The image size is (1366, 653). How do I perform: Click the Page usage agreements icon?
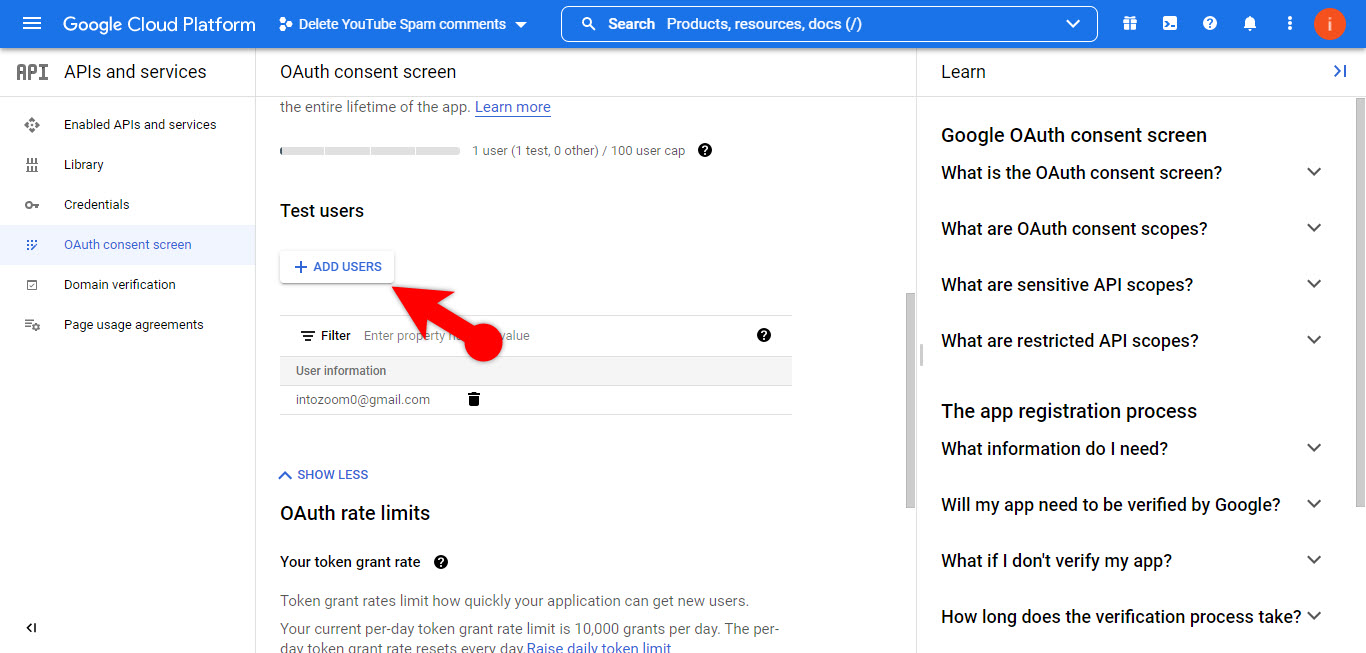click(32, 325)
